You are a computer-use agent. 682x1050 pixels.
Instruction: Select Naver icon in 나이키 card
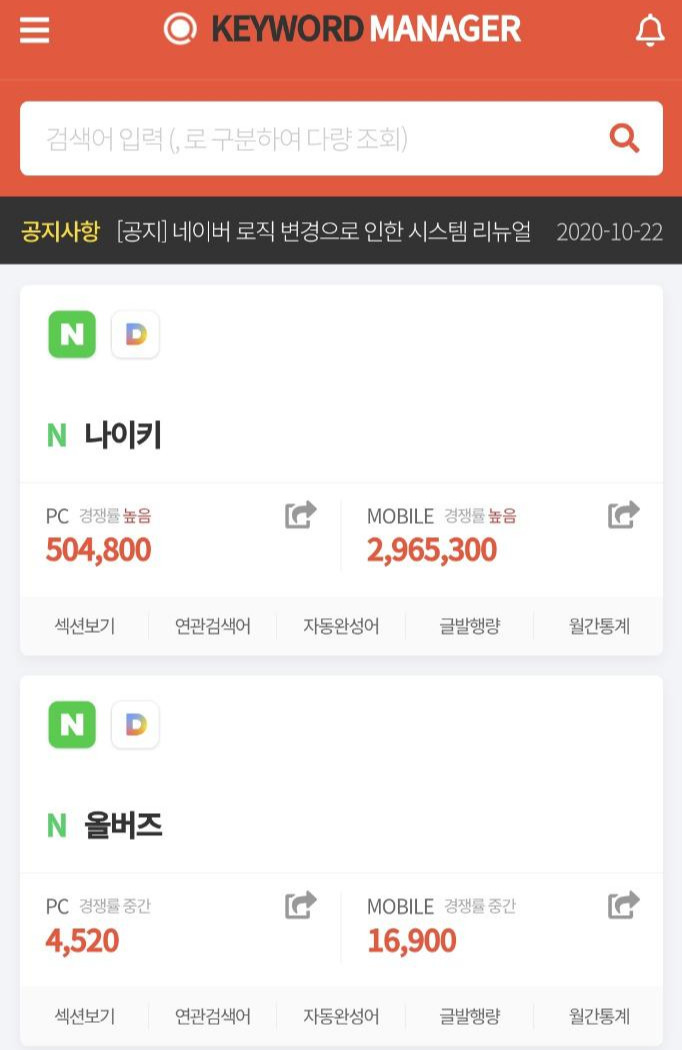point(72,334)
